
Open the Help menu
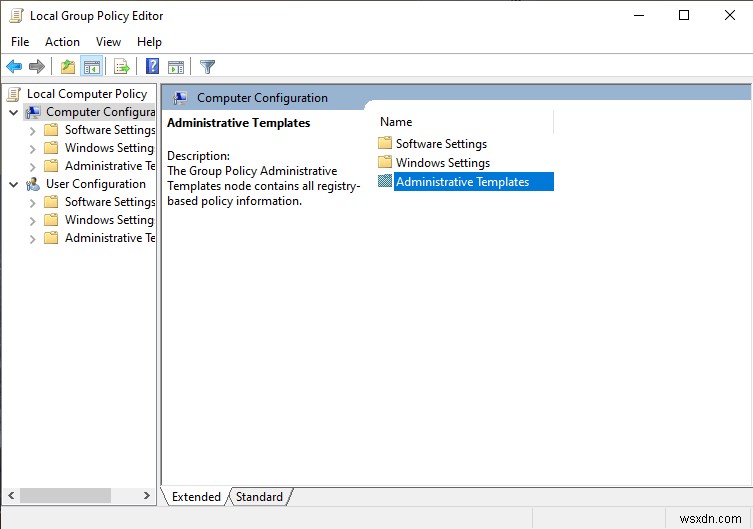149,42
